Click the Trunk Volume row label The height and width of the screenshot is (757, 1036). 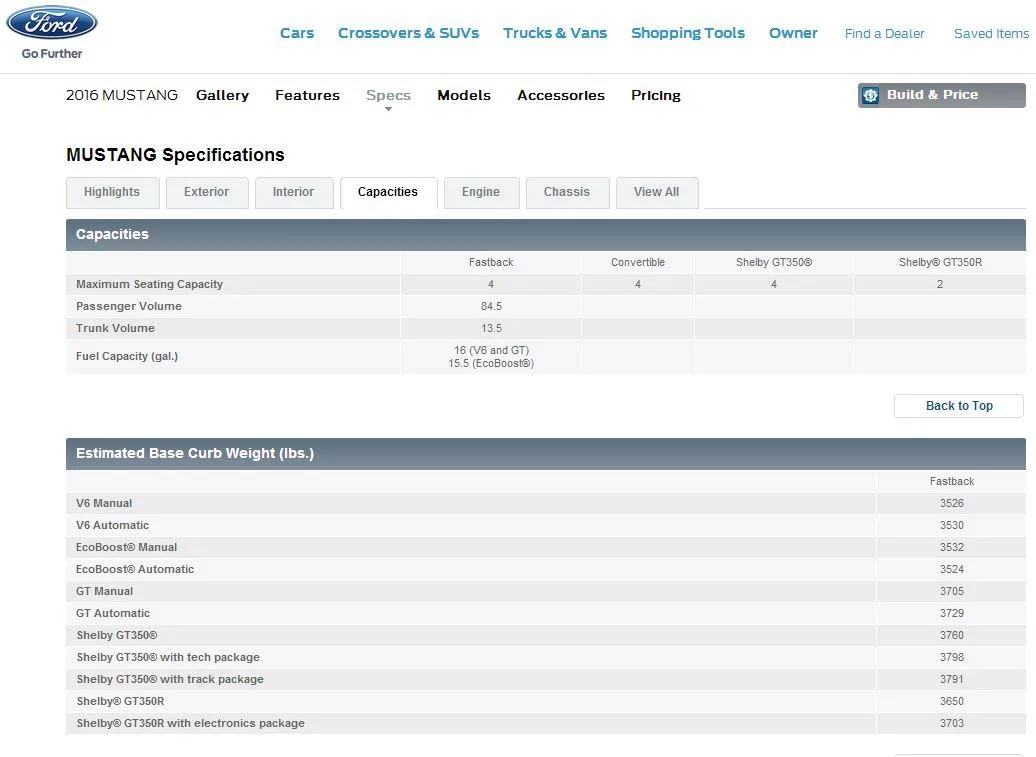[x=115, y=328]
